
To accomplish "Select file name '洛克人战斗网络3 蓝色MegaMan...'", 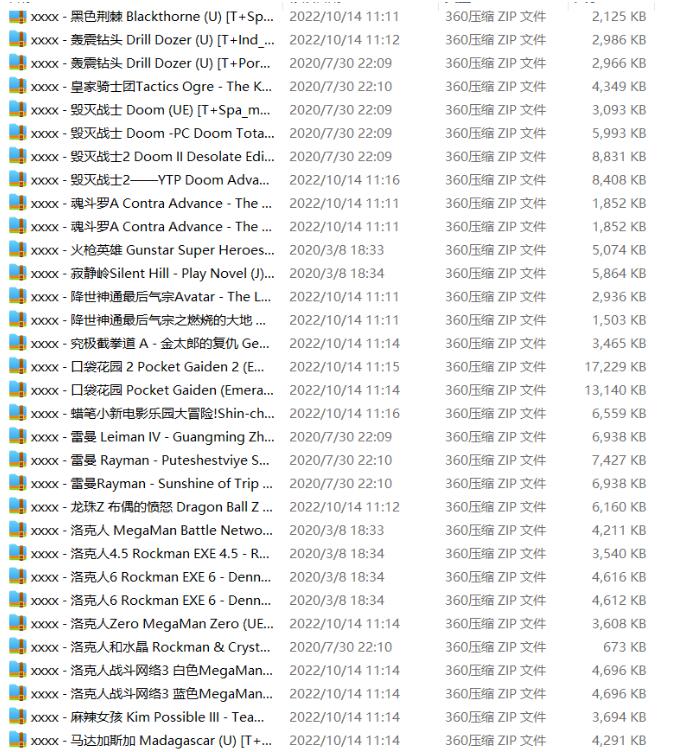I will (x=152, y=694).
